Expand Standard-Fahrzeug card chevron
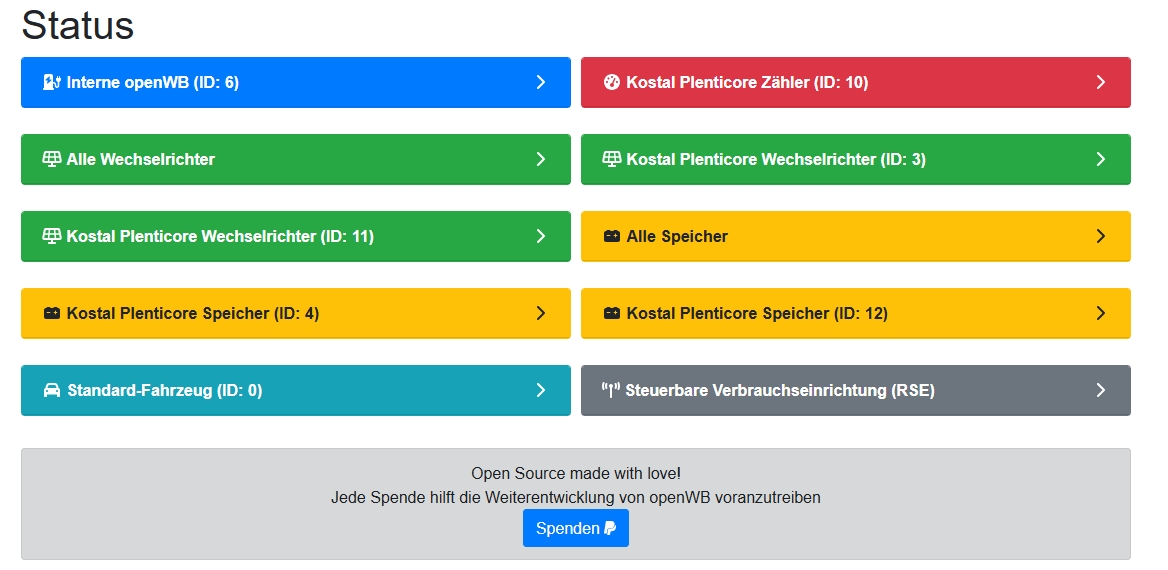This screenshot has height=570, width=1168. coord(541,390)
